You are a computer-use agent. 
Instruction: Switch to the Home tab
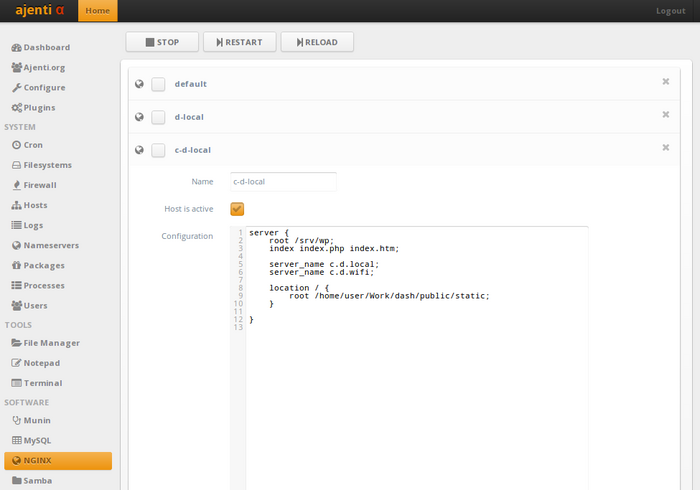(x=97, y=11)
